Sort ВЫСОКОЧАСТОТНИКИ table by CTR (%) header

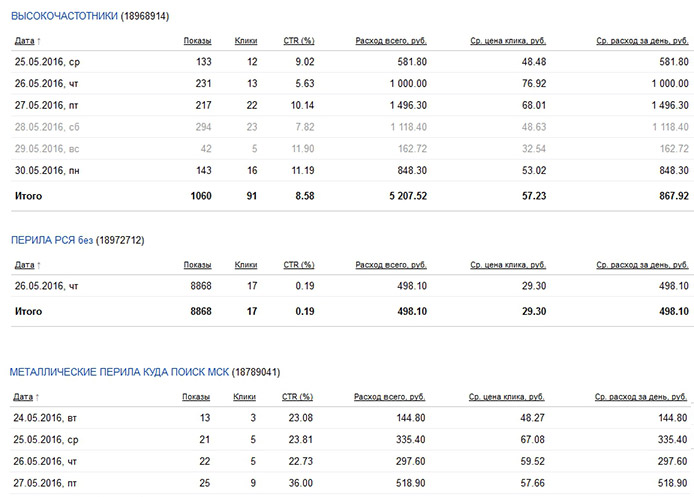(299, 41)
